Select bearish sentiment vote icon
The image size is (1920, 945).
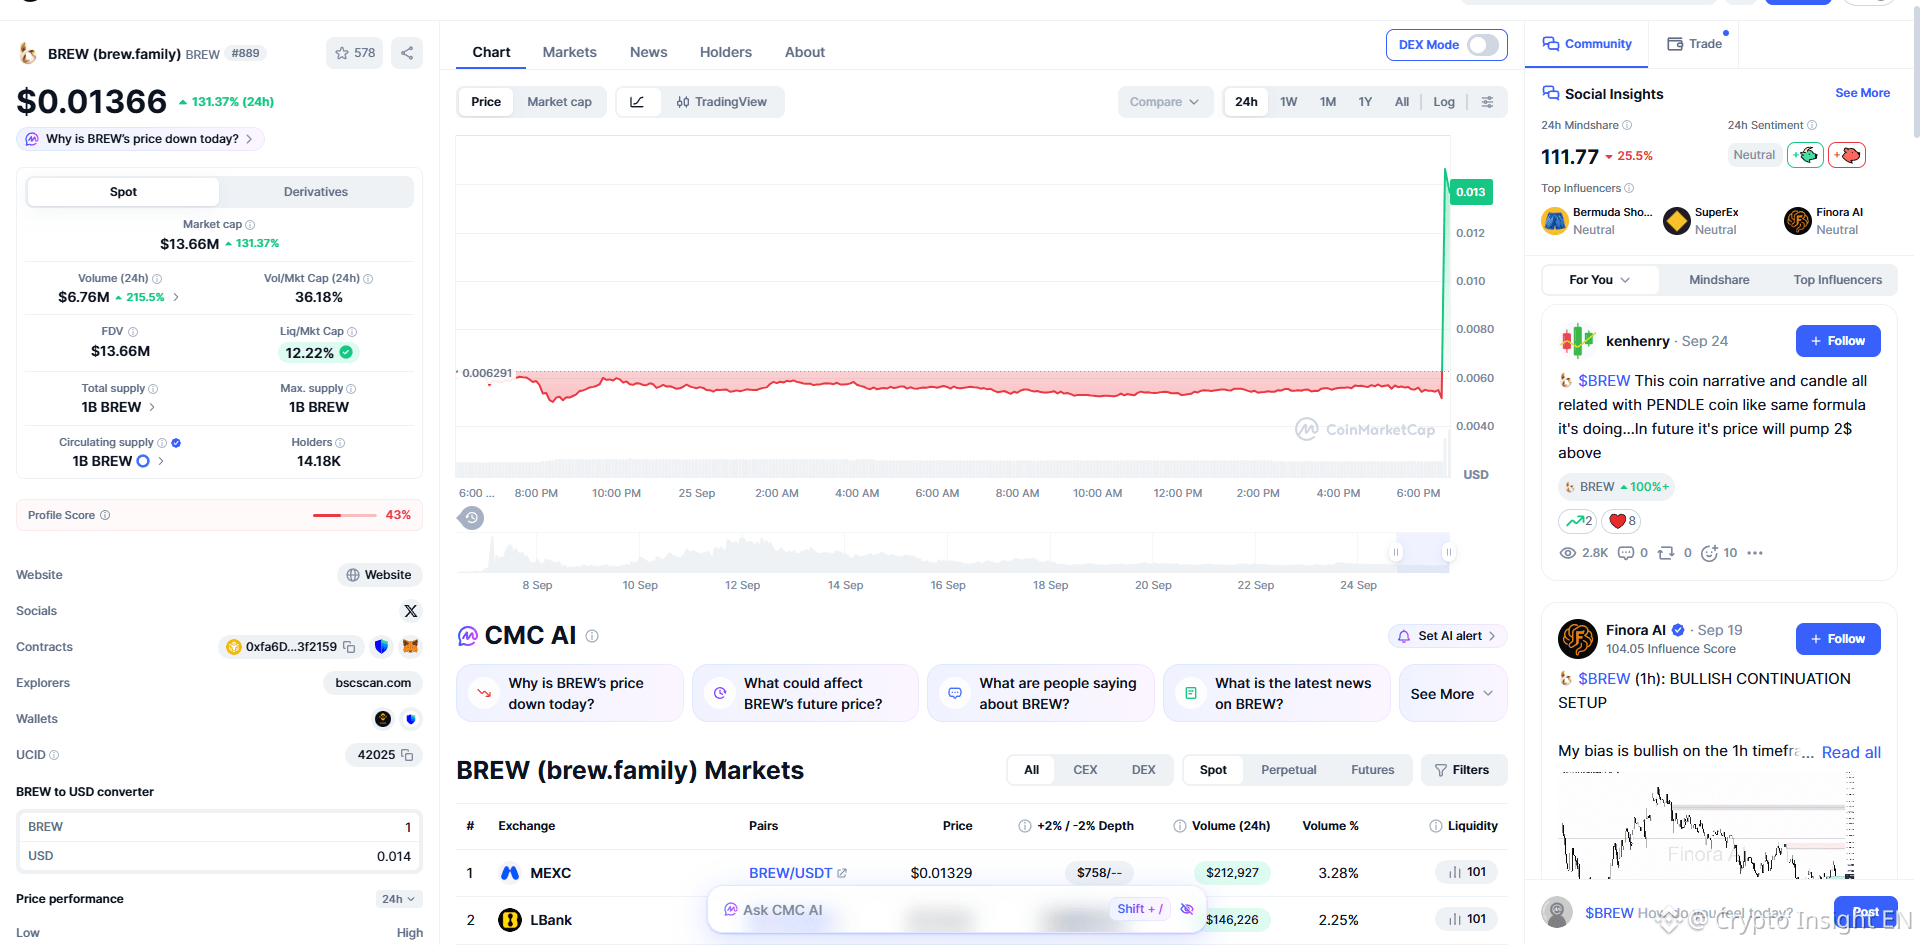click(x=1847, y=155)
